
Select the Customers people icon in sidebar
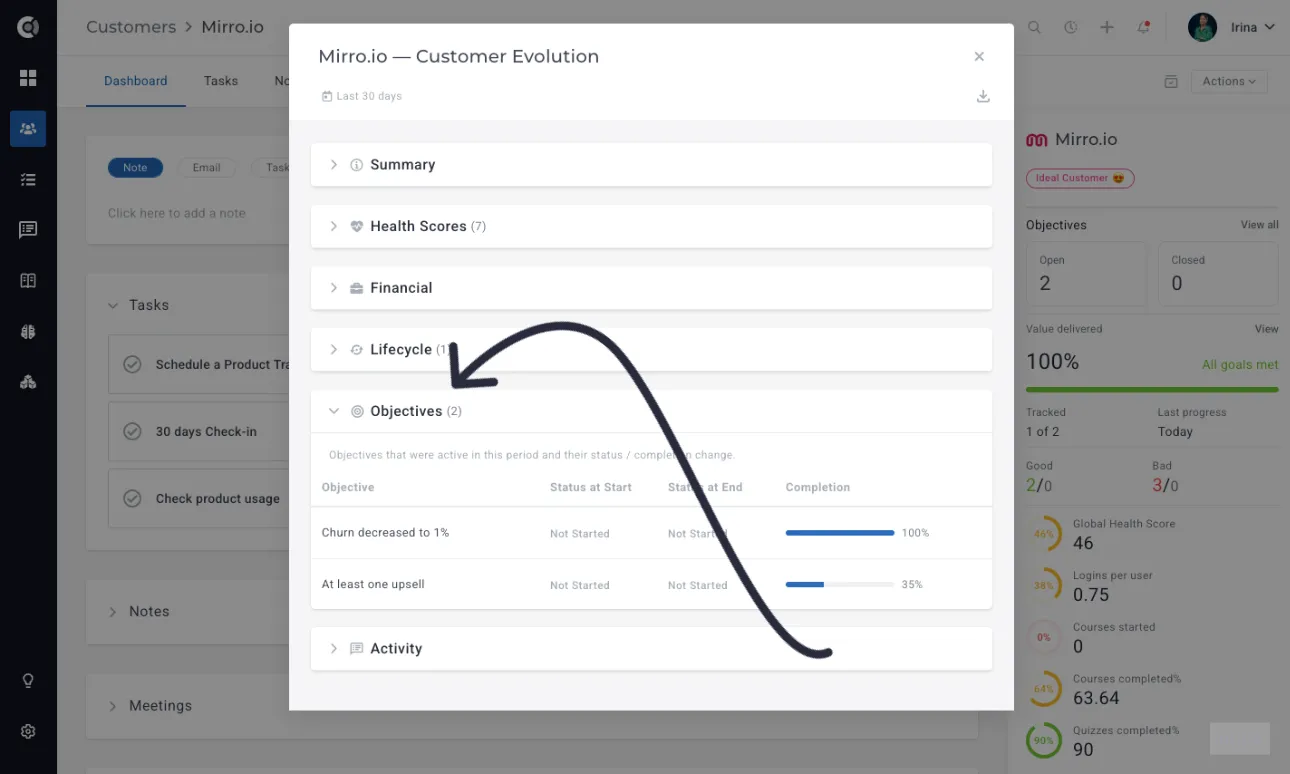point(28,129)
